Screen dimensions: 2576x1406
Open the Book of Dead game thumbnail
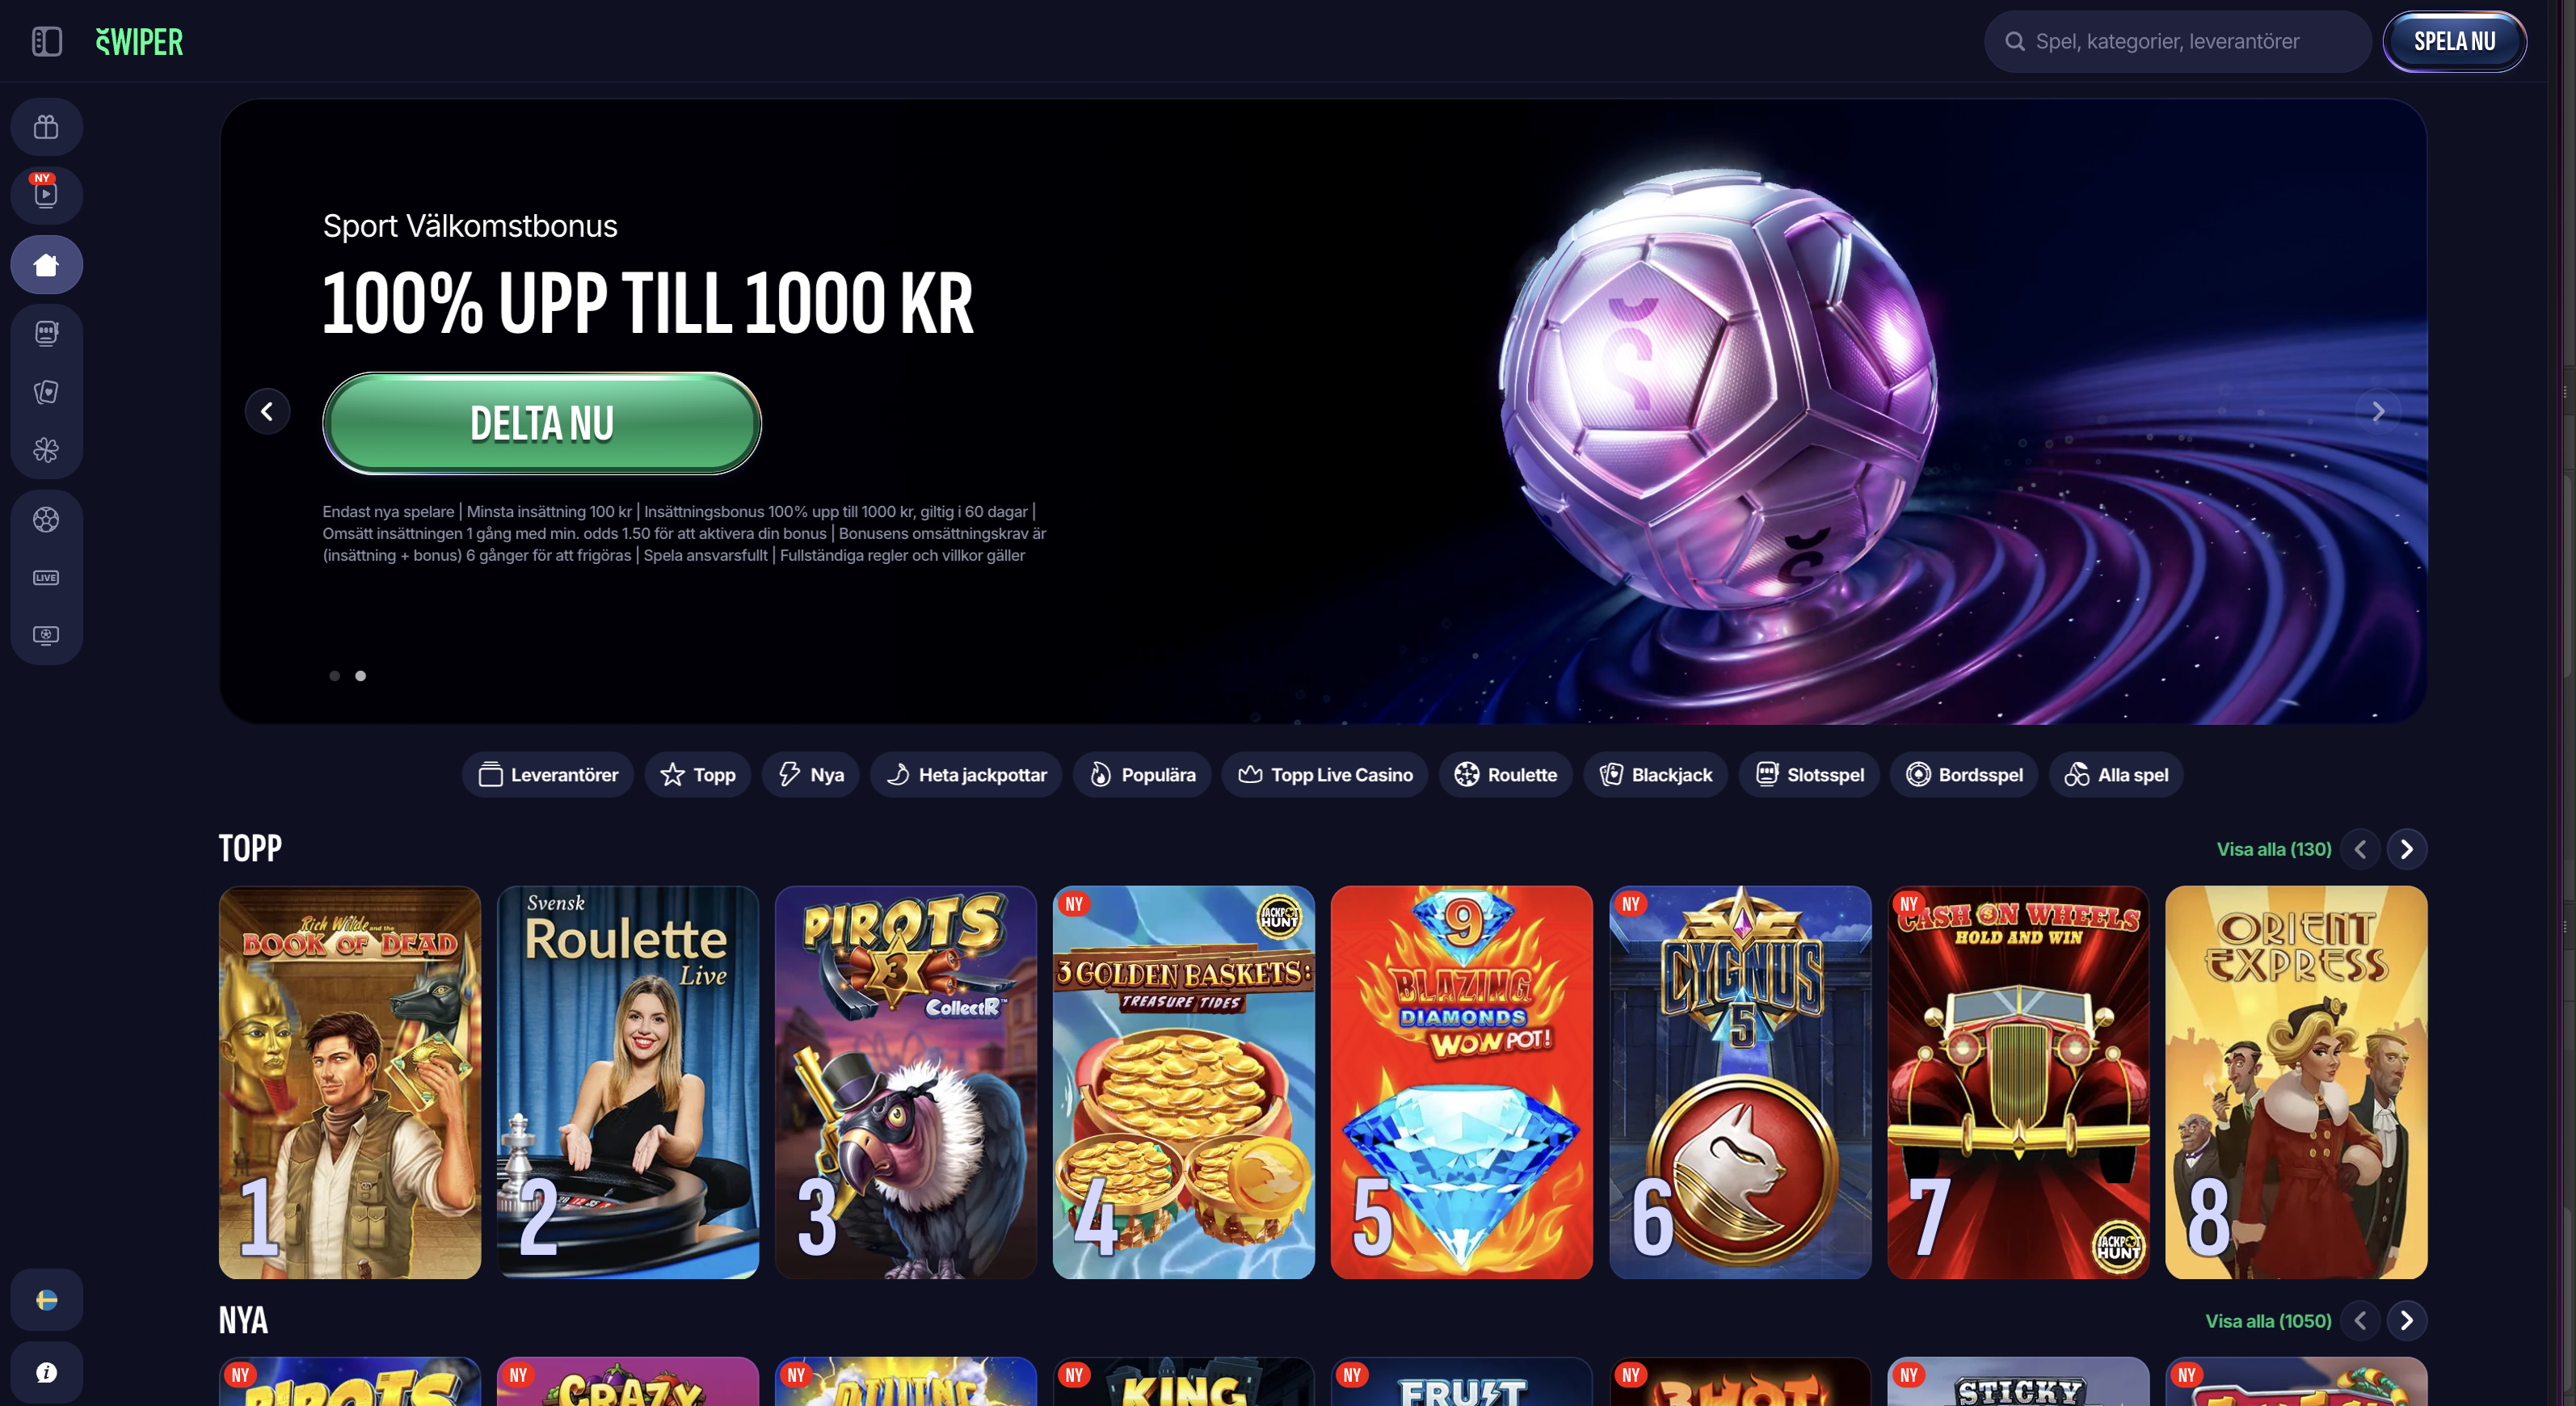[x=350, y=1082]
